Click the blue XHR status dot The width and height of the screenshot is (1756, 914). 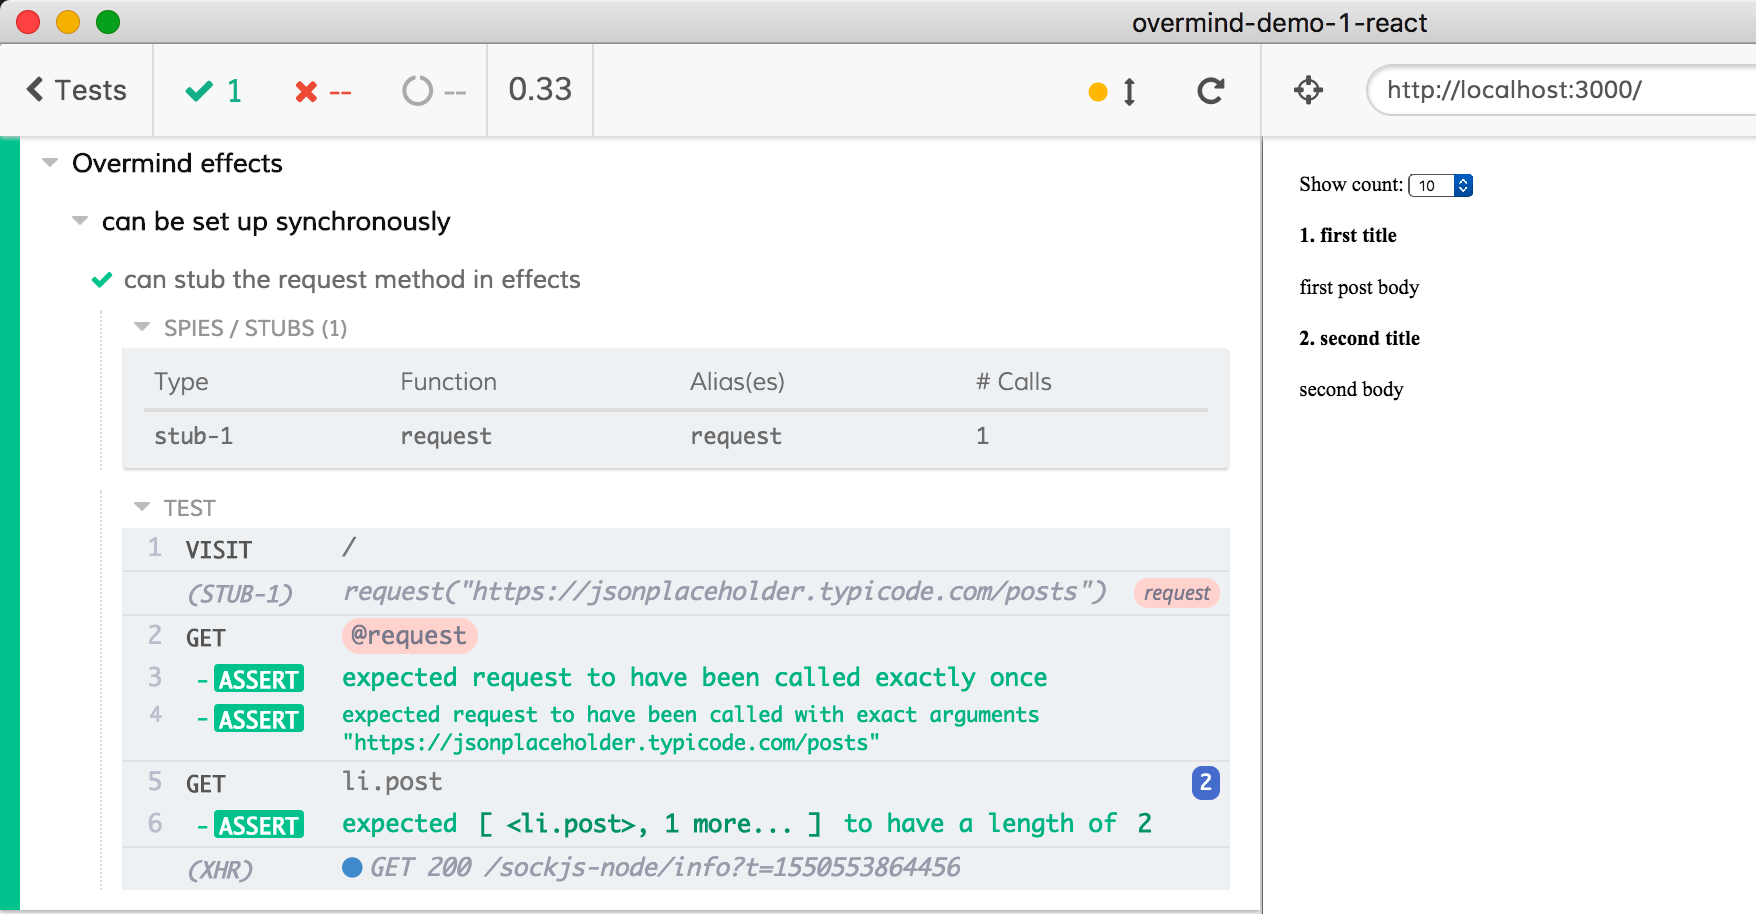(x=352, y=867)
